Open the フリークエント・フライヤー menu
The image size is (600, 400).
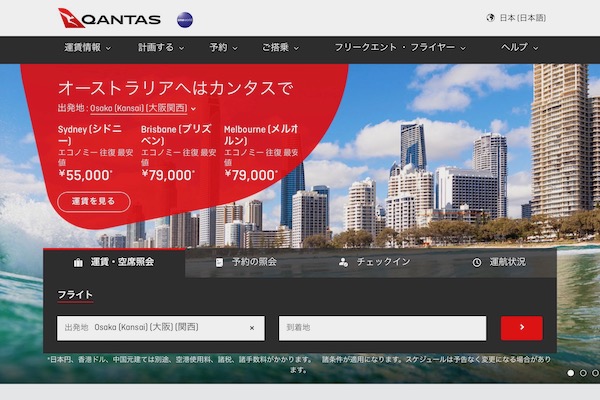click(400, 47)
